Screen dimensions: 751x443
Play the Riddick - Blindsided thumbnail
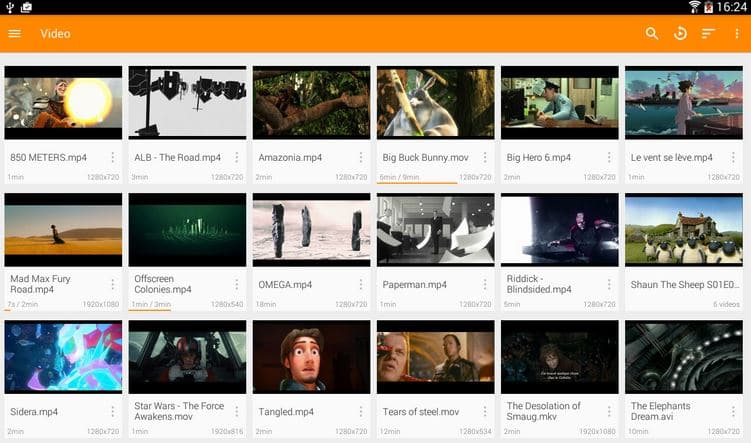(x=559, y=230)
